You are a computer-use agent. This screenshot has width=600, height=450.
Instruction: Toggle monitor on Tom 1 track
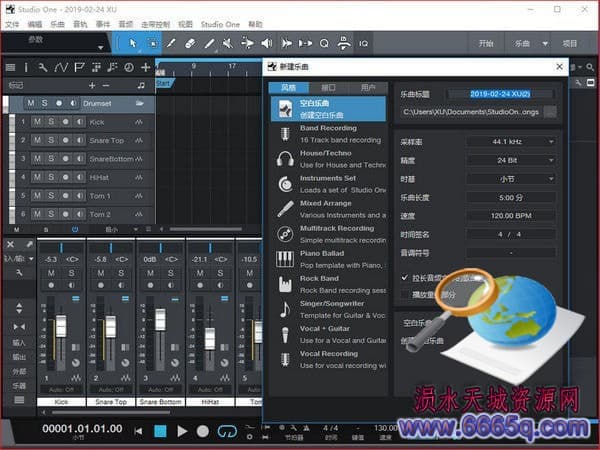click(x=79, y=196)
